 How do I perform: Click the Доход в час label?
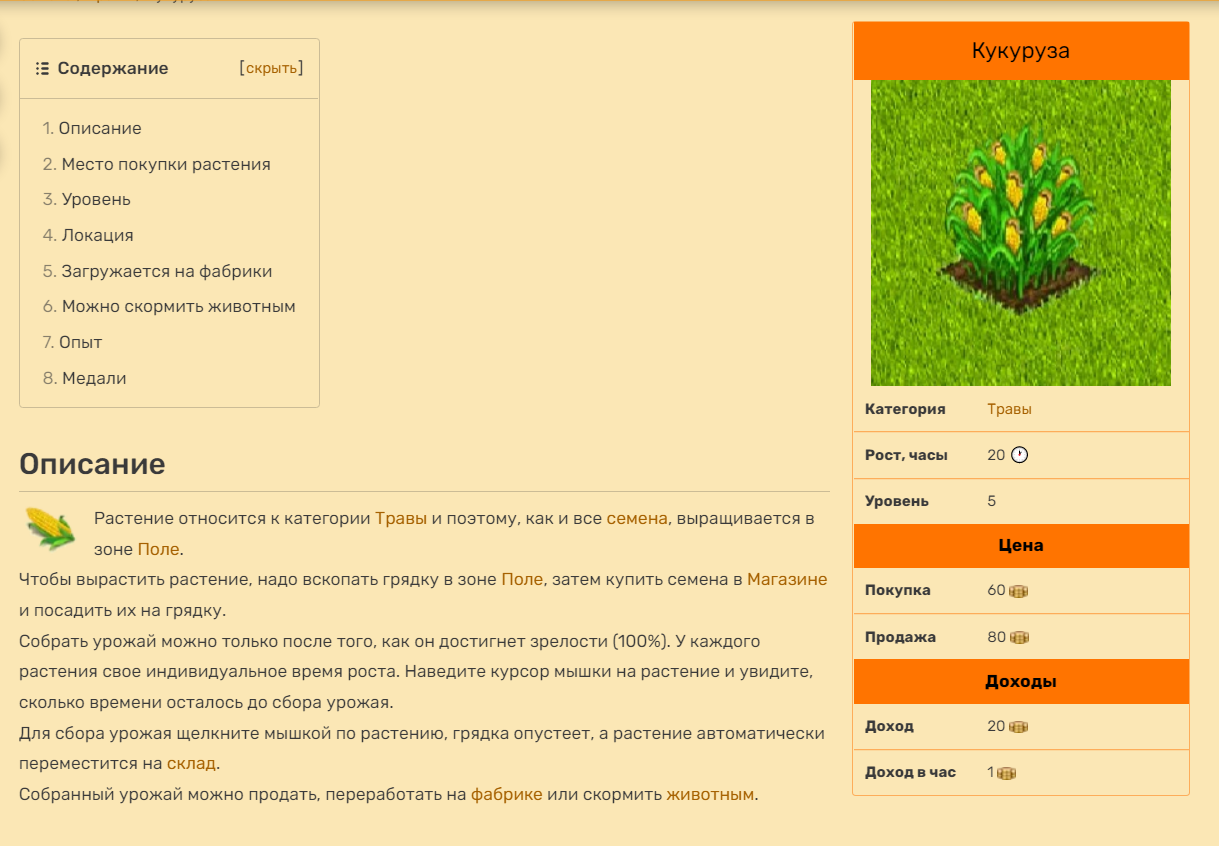click(910, 772)
